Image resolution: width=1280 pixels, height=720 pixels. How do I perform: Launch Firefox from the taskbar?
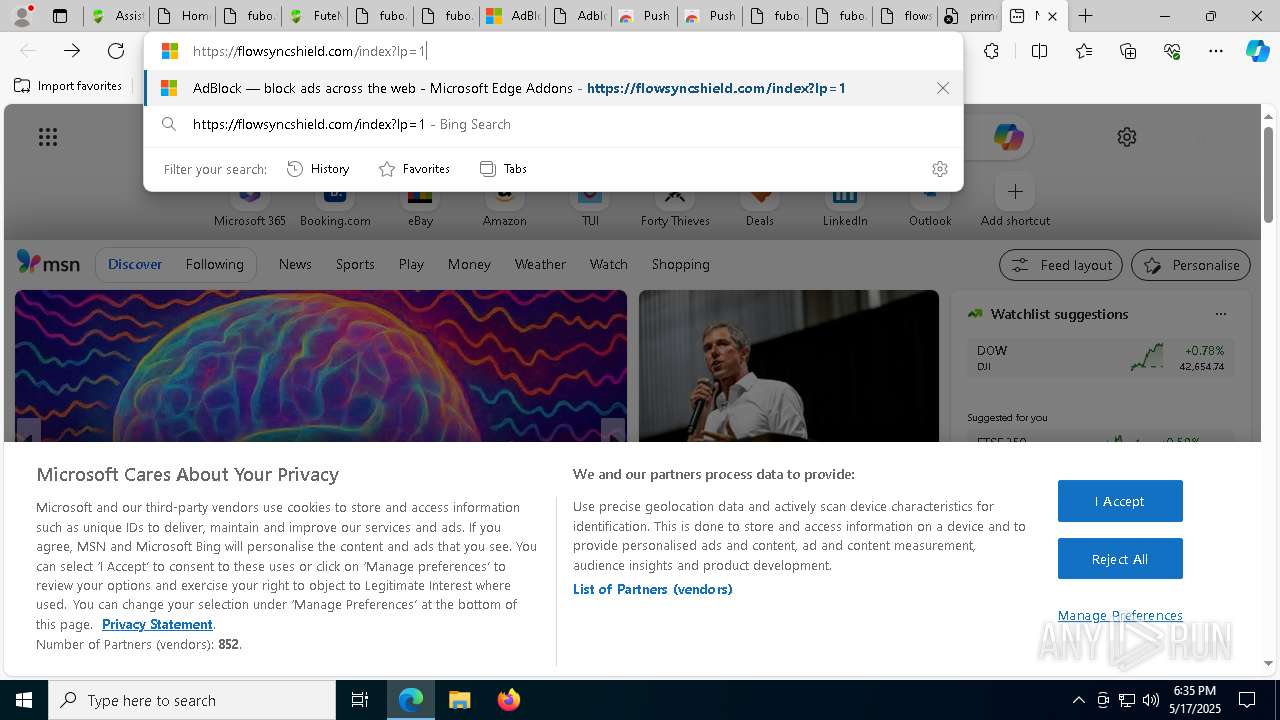[x=509, y=700]
